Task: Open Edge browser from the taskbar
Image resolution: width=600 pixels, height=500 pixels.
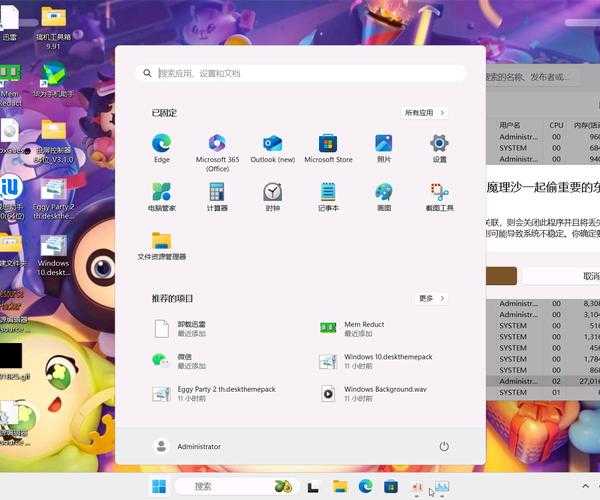Action: coord(365,487)
